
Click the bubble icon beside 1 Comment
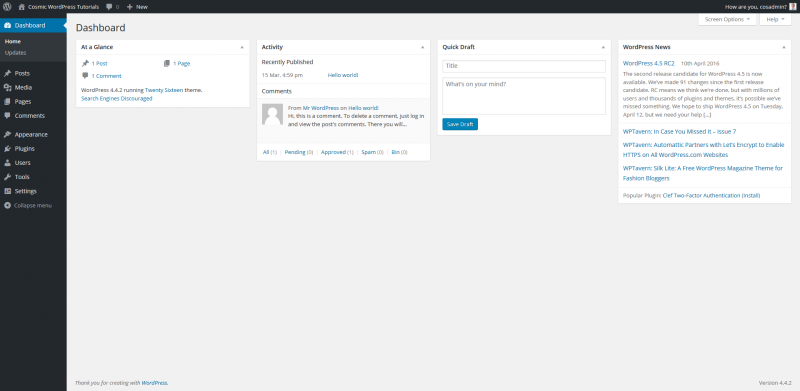coord(85,76)
